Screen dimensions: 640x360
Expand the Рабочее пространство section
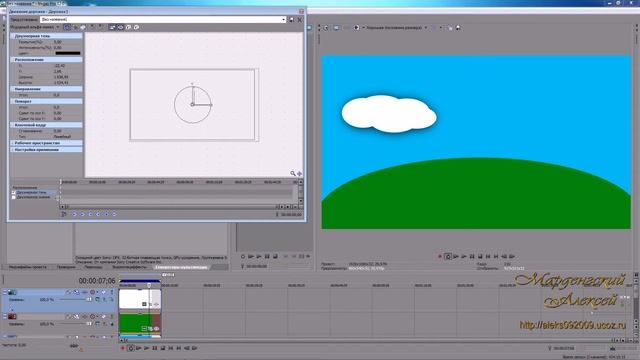point(12,143)
